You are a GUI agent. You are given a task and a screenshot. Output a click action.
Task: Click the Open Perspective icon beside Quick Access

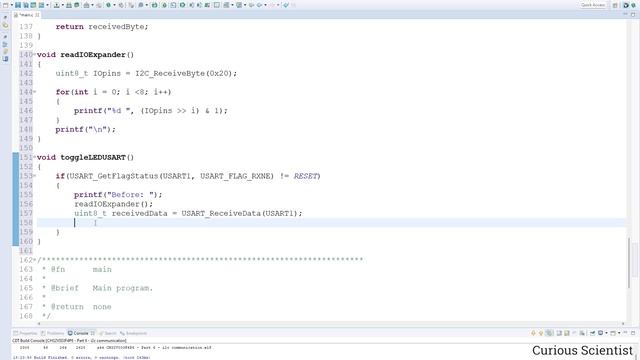click(615, 5)
